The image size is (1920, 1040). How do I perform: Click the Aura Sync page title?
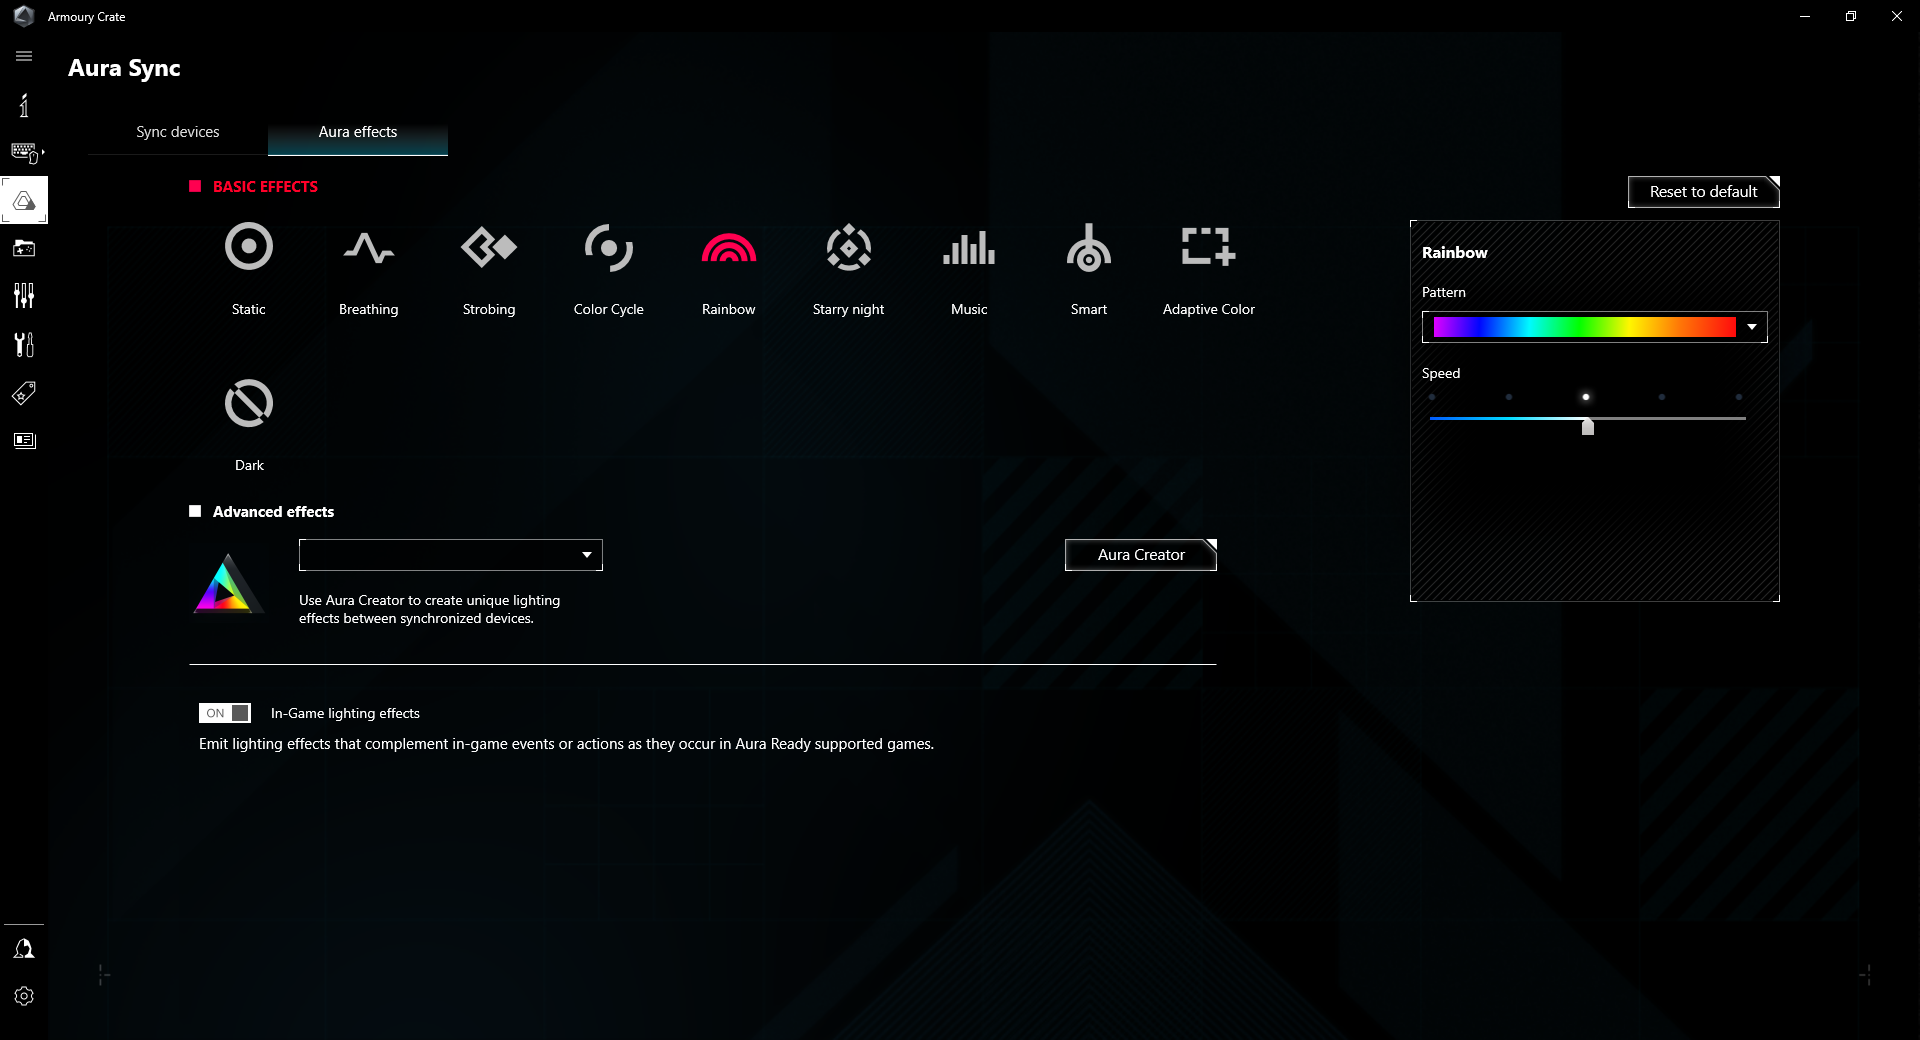coord(124,68)
